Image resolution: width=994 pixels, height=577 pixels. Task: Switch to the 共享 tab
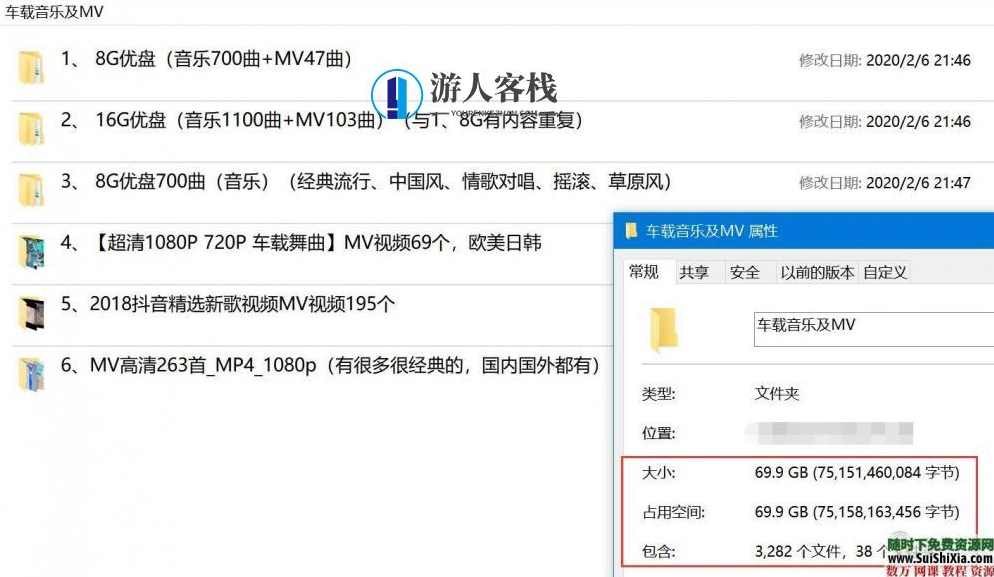tap(694, 271)
